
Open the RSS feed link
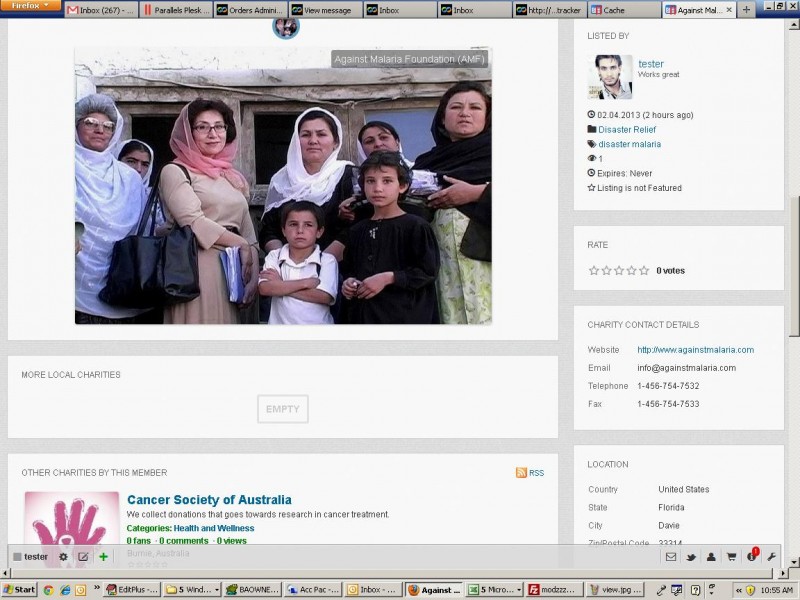[x=536, y=473]
